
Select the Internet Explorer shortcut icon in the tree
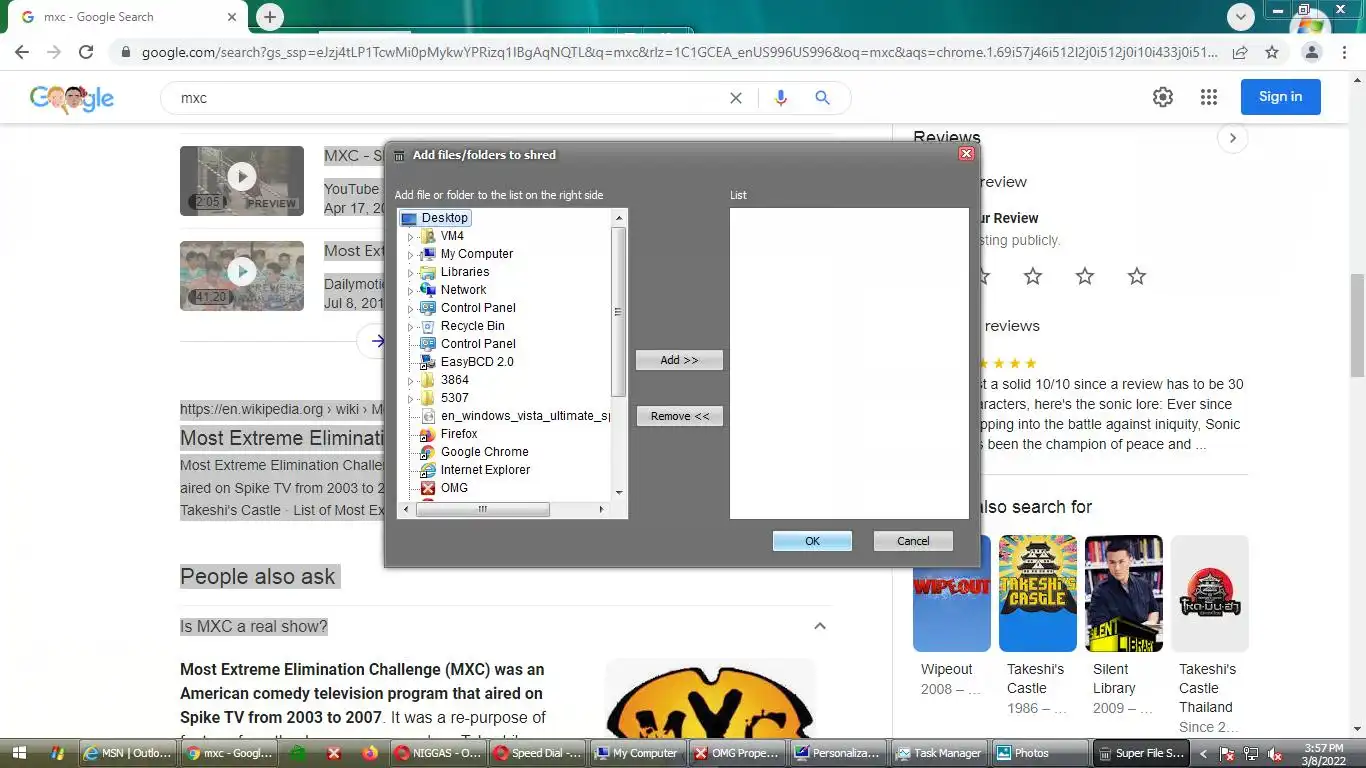[x=428, y=470]
